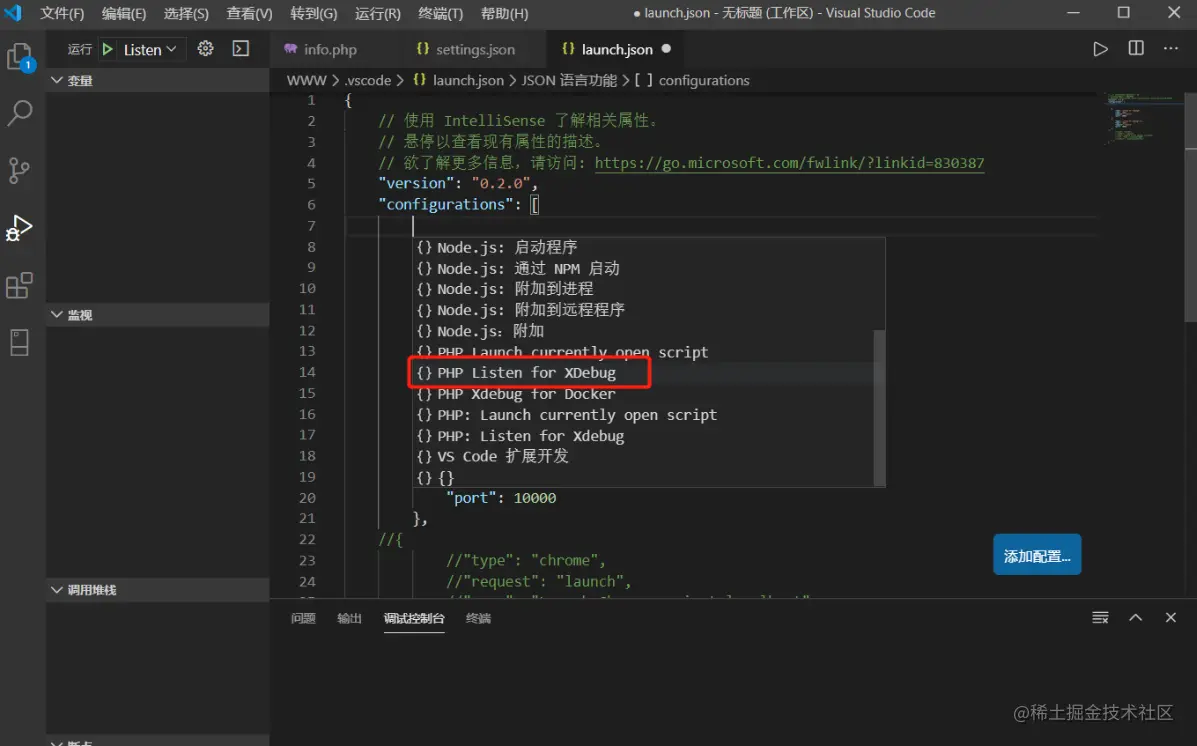The width and height of the screenshot is (1197, 746).
Task: Open the go.microsoft.com fwlink URL
Action: point(789,163)
